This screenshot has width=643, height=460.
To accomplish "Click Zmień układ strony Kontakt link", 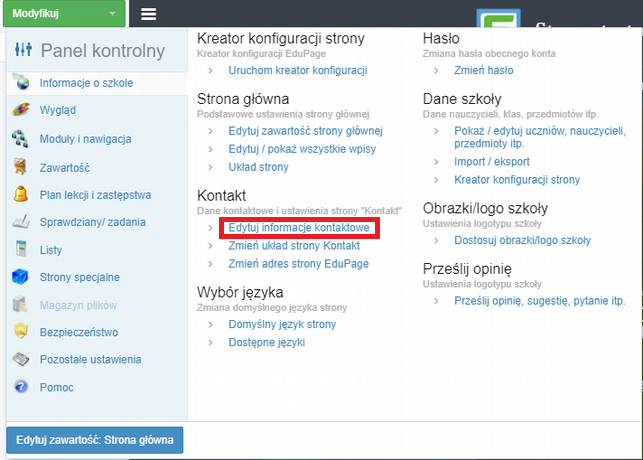I will point(294,246).
